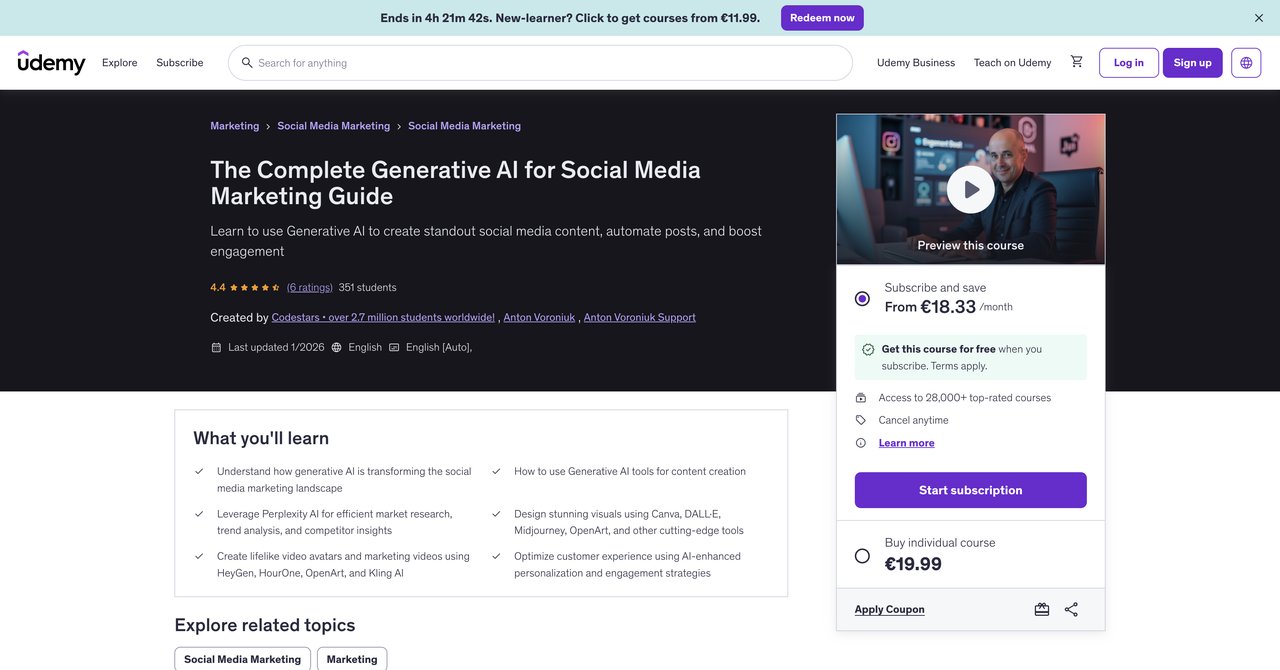Click the Udemy logo
Image resolution: width=1280 pixels, height=670 pixels.
click(51, 62)
